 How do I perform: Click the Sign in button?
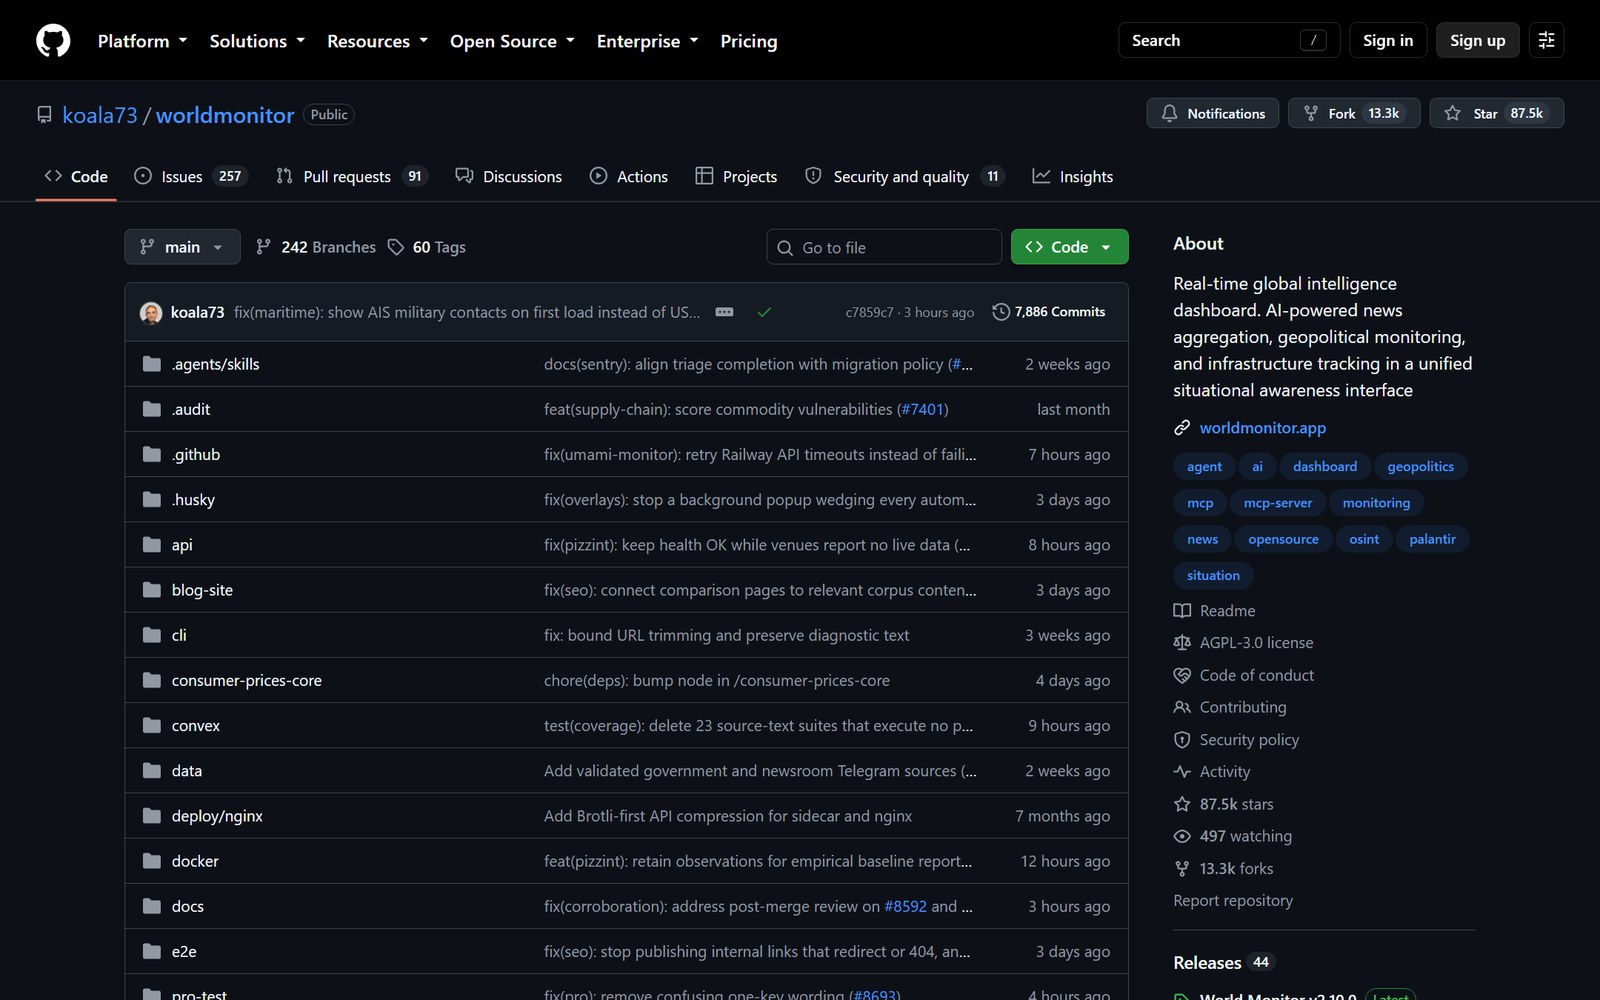[x=1387, y=40]
